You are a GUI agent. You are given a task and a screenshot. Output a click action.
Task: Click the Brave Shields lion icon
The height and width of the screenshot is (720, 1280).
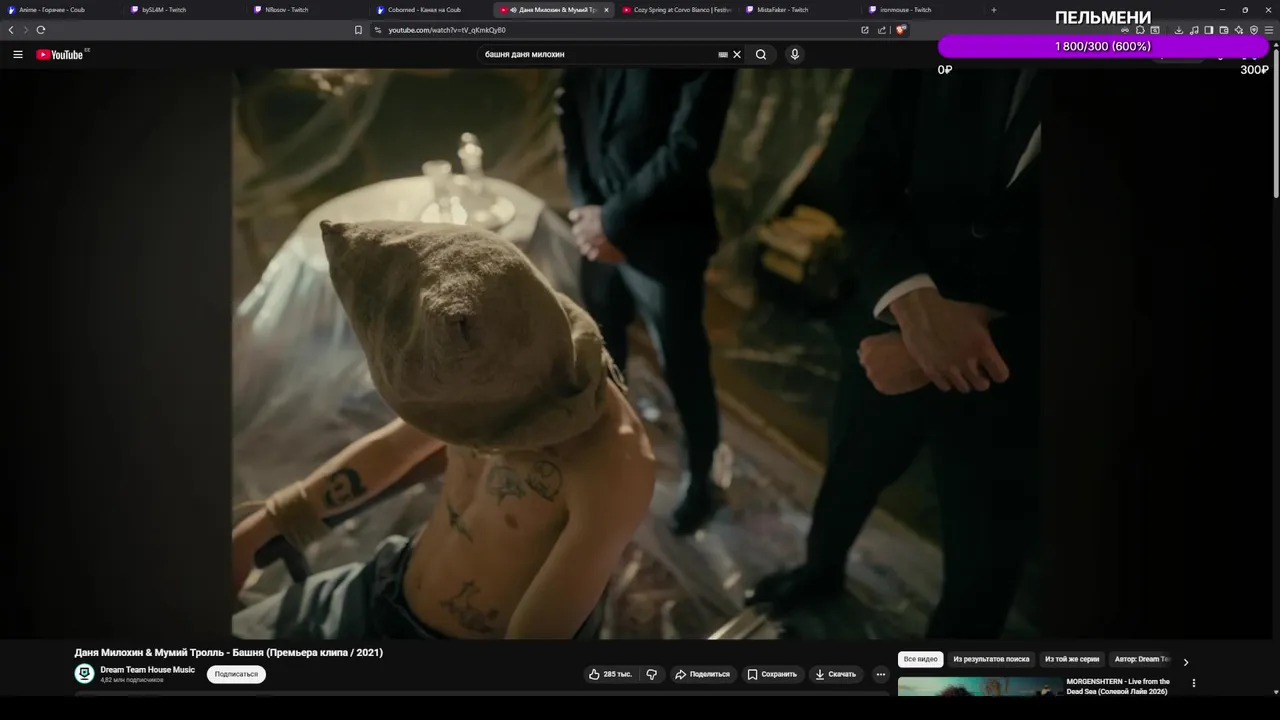901,30
